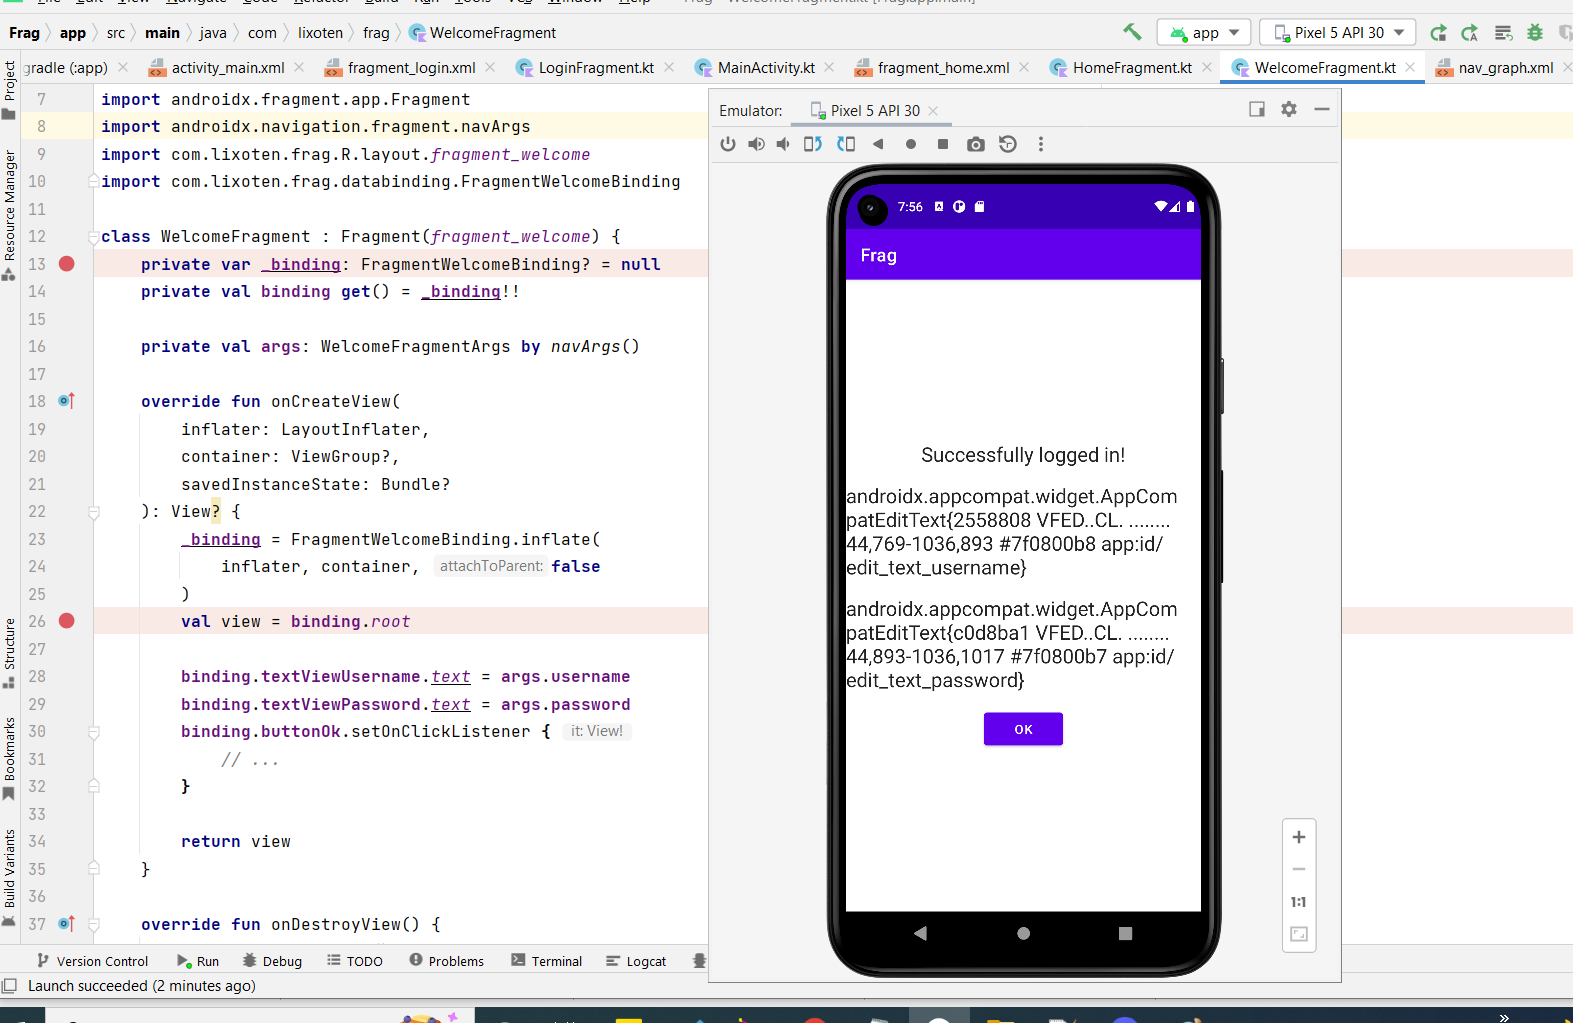The height and width of the screenshot is (1023, 1573).
Task: Click the emulator toolbar Back triangle
Action: pos(878,144)
